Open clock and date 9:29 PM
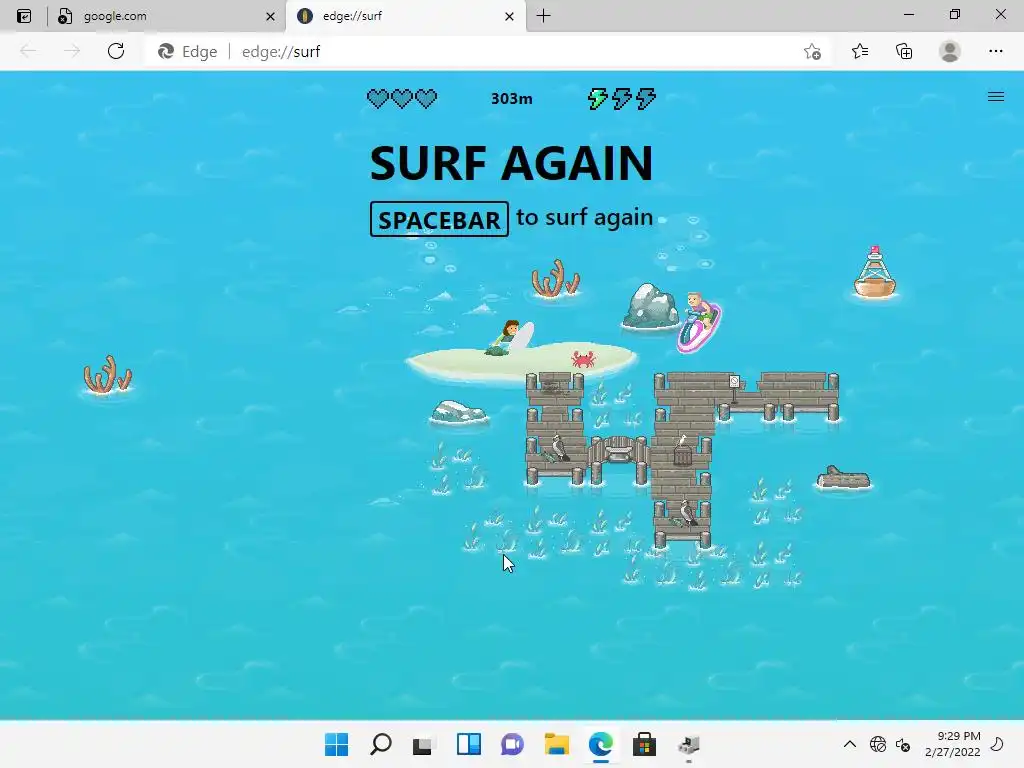Screen dimensions: 1024x768 tap(953, 744)
